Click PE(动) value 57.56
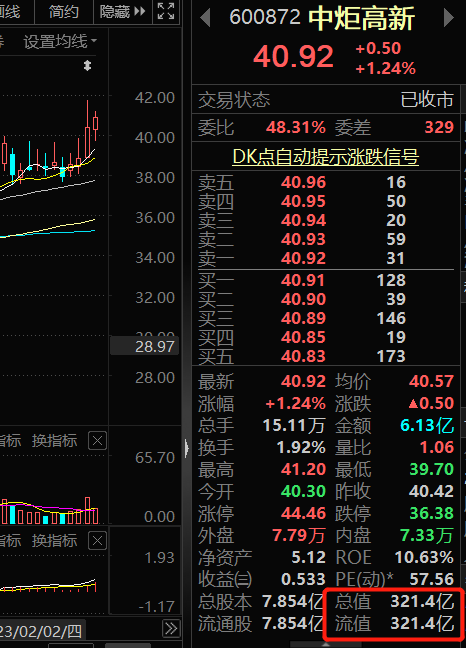Image resolution: width=466 pixels, height=648 pixels. (432, 579)
